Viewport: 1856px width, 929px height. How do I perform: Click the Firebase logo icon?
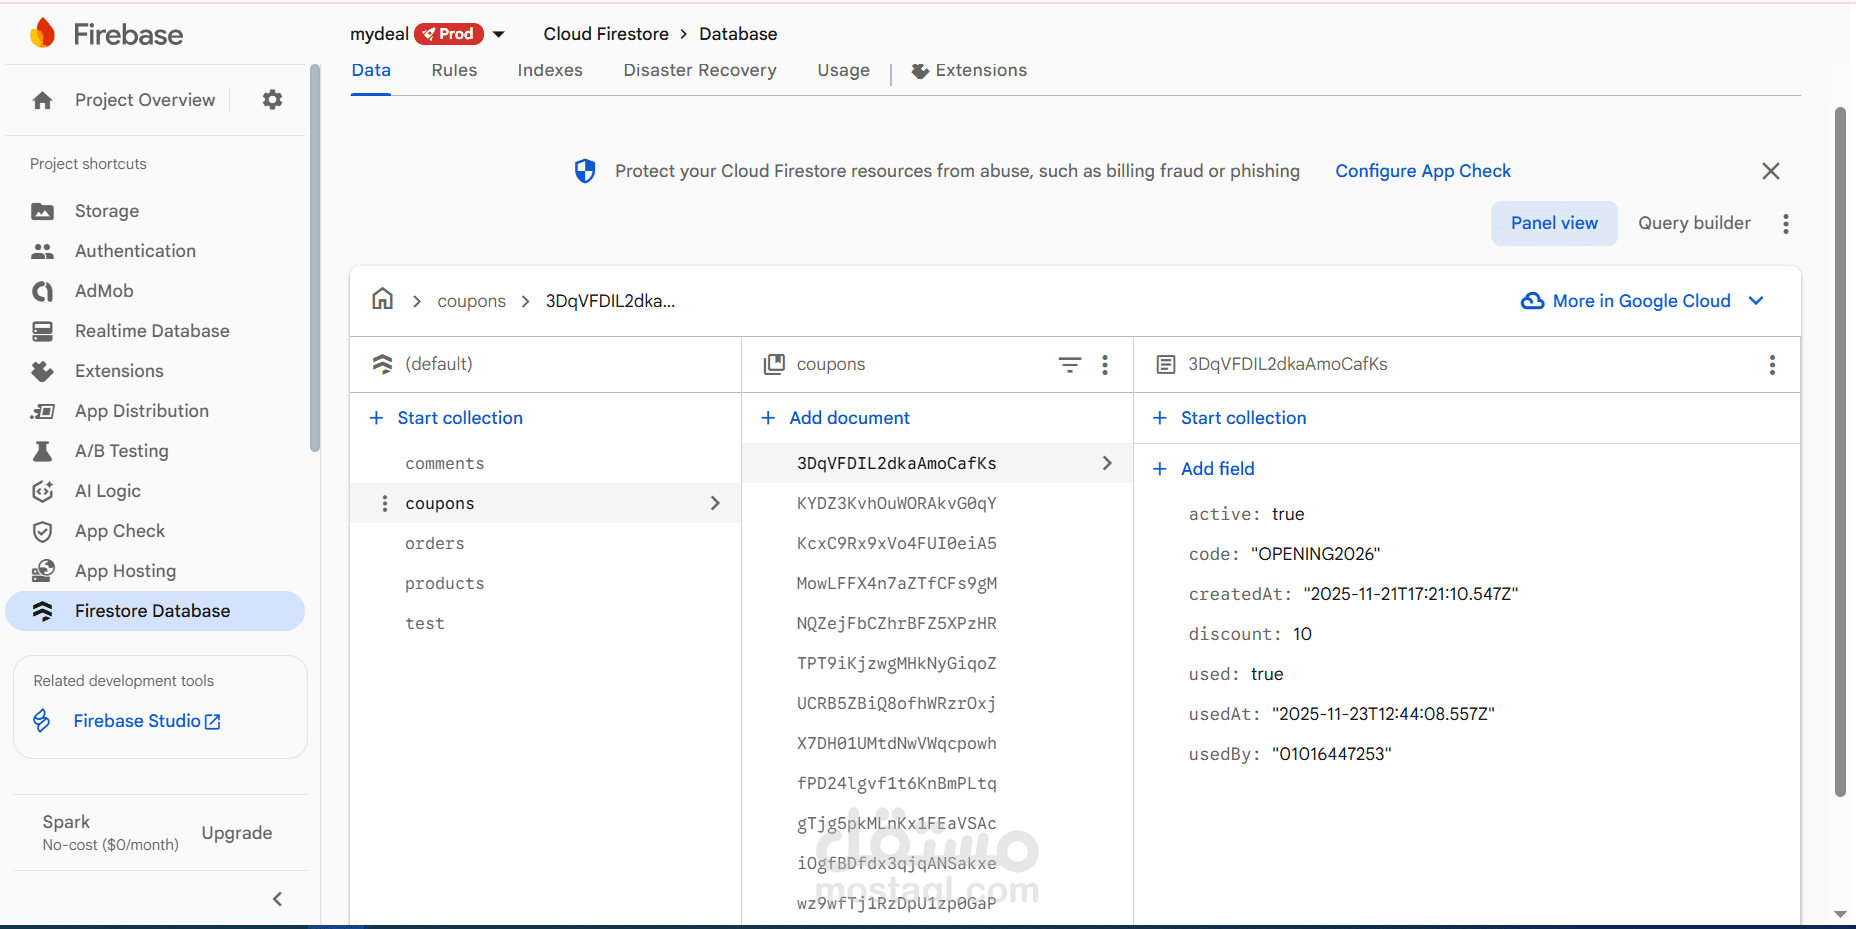pos(43,34)
